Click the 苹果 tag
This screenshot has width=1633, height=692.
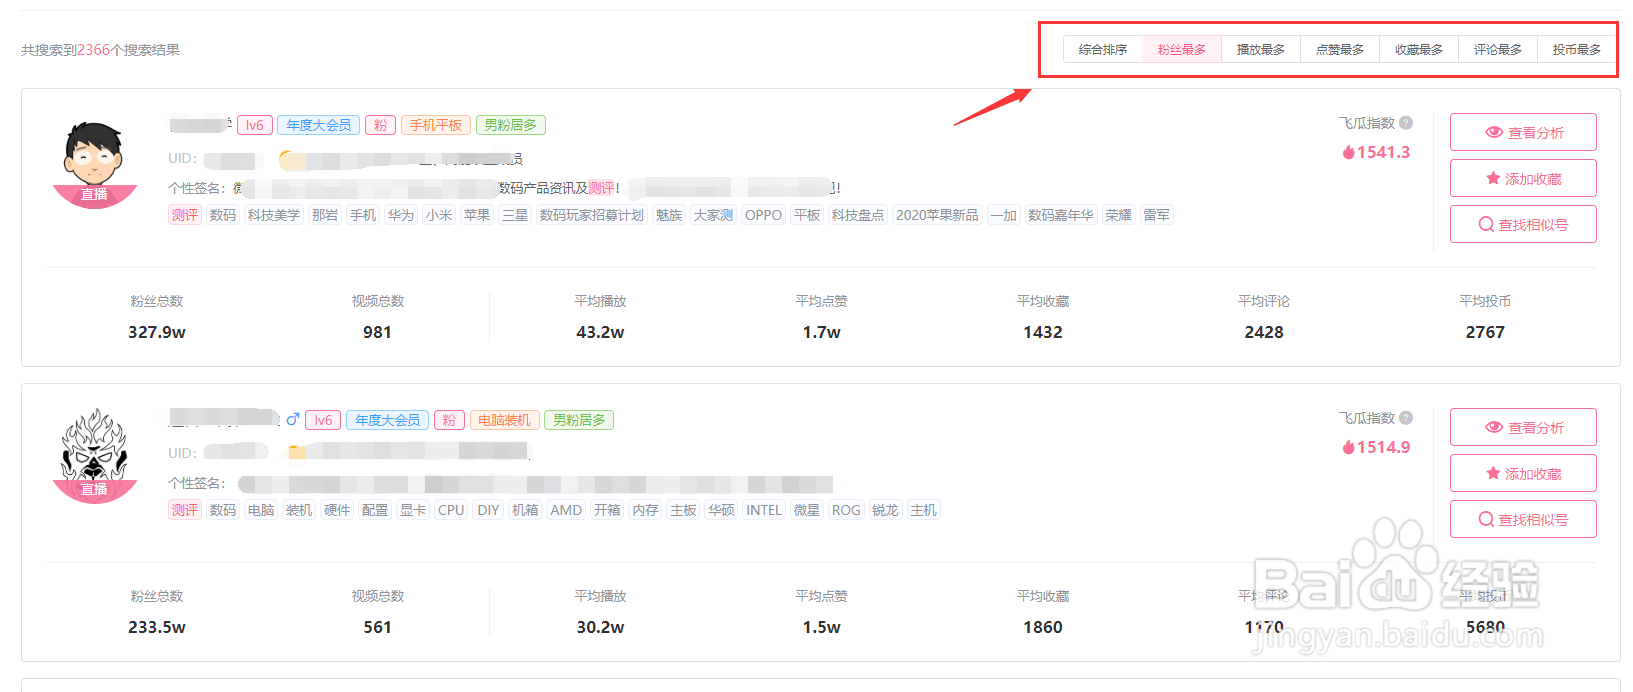coord(477,215)
